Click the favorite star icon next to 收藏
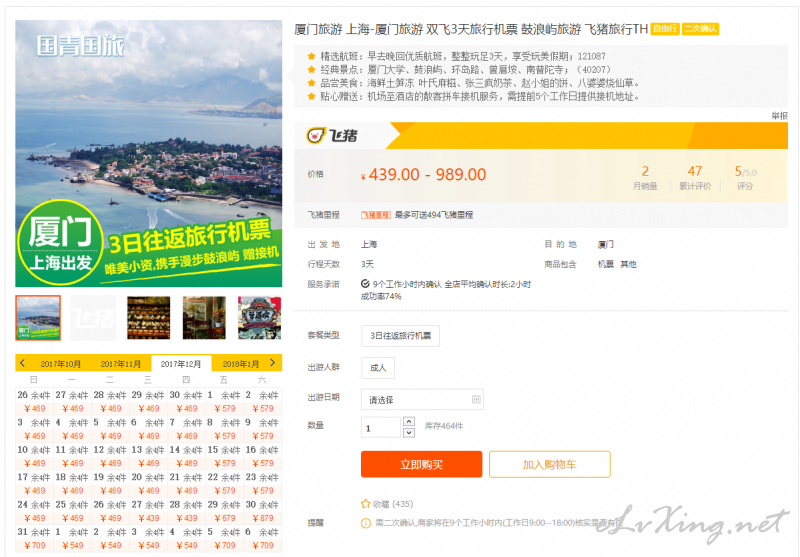Viewport: 800px width, 557px height. pos(365,504)
